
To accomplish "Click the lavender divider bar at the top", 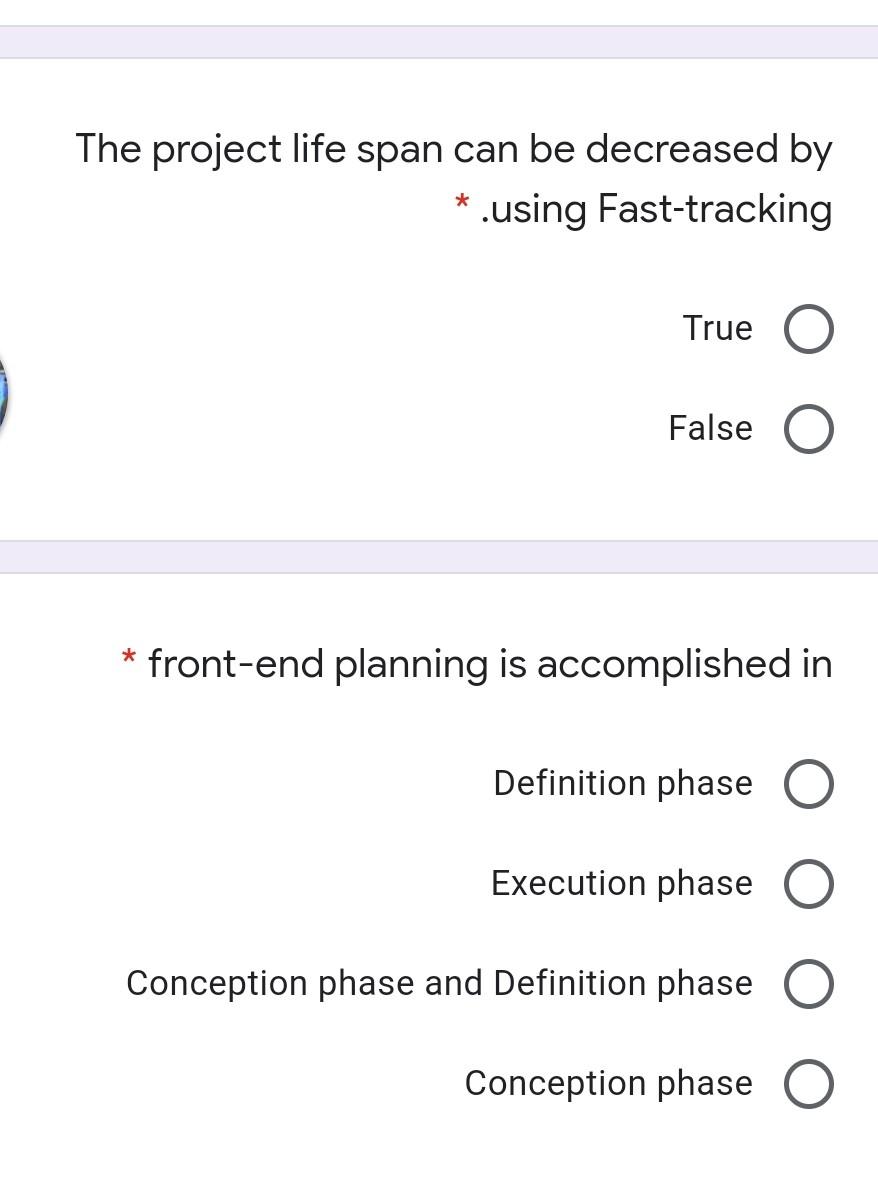I will pyautogui.click(x=439, y=42).
